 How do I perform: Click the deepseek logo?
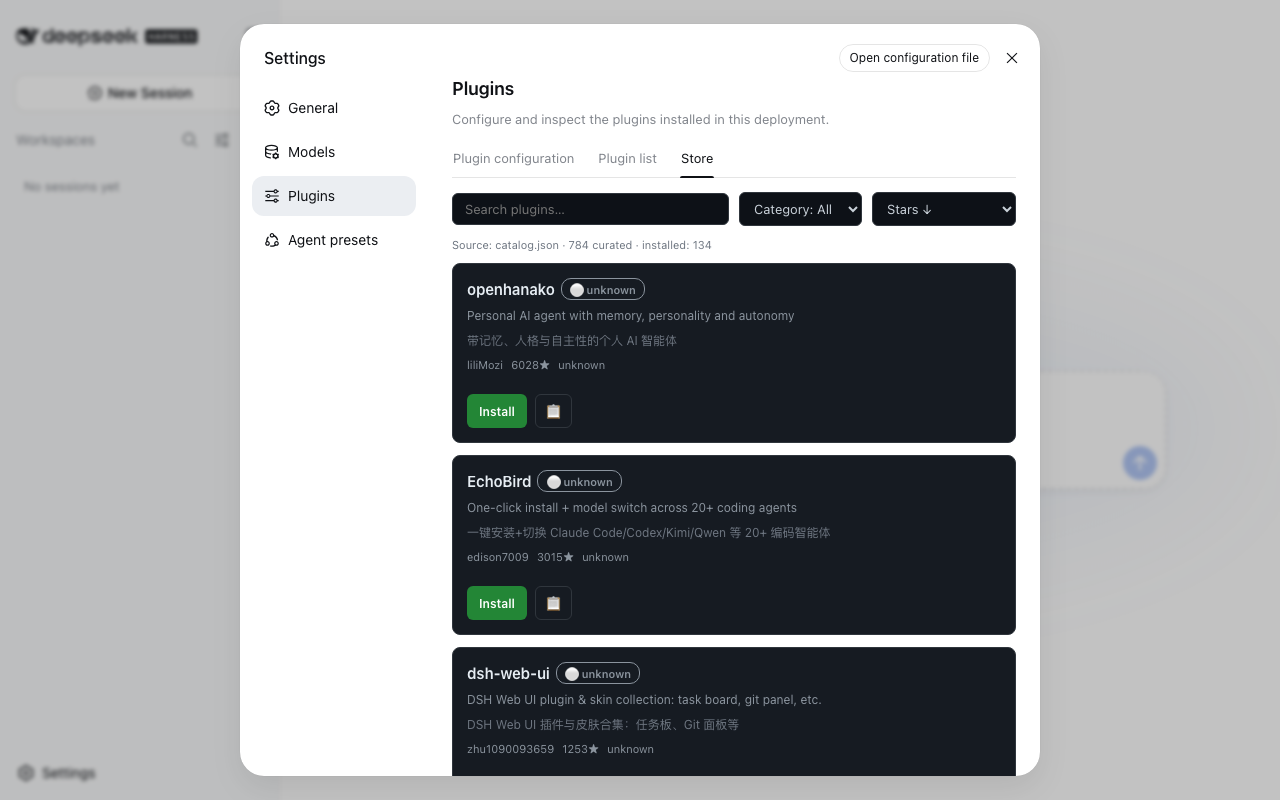pyautogui.click(x=107, y=36)
